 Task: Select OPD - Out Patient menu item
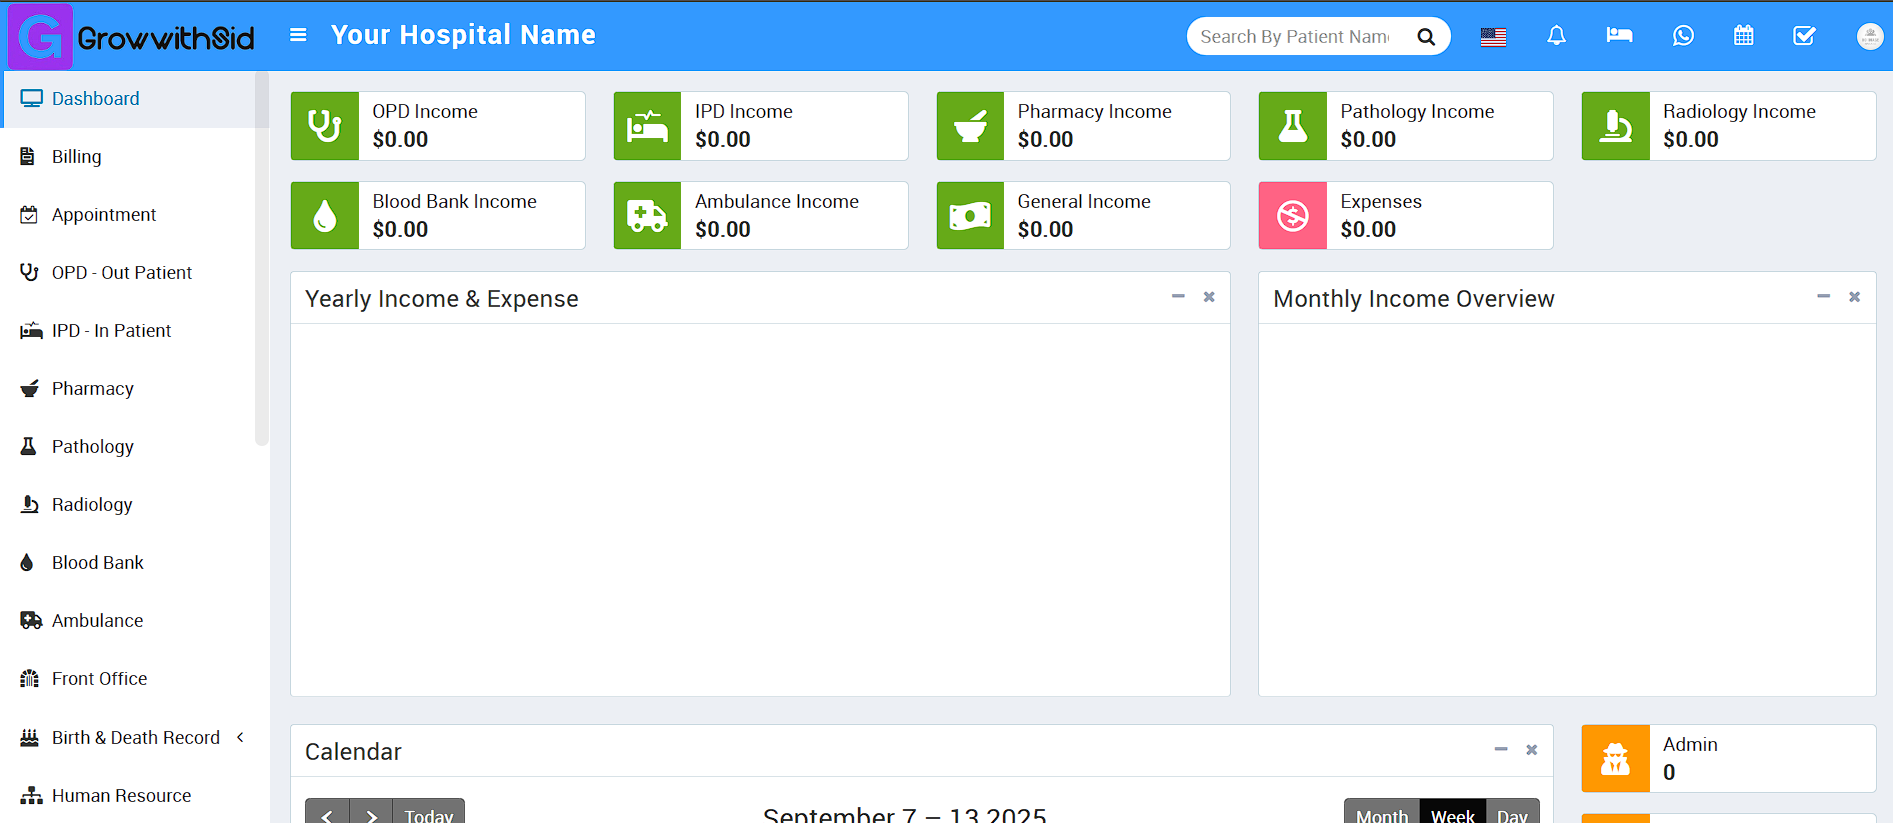(x=121, y=273)
